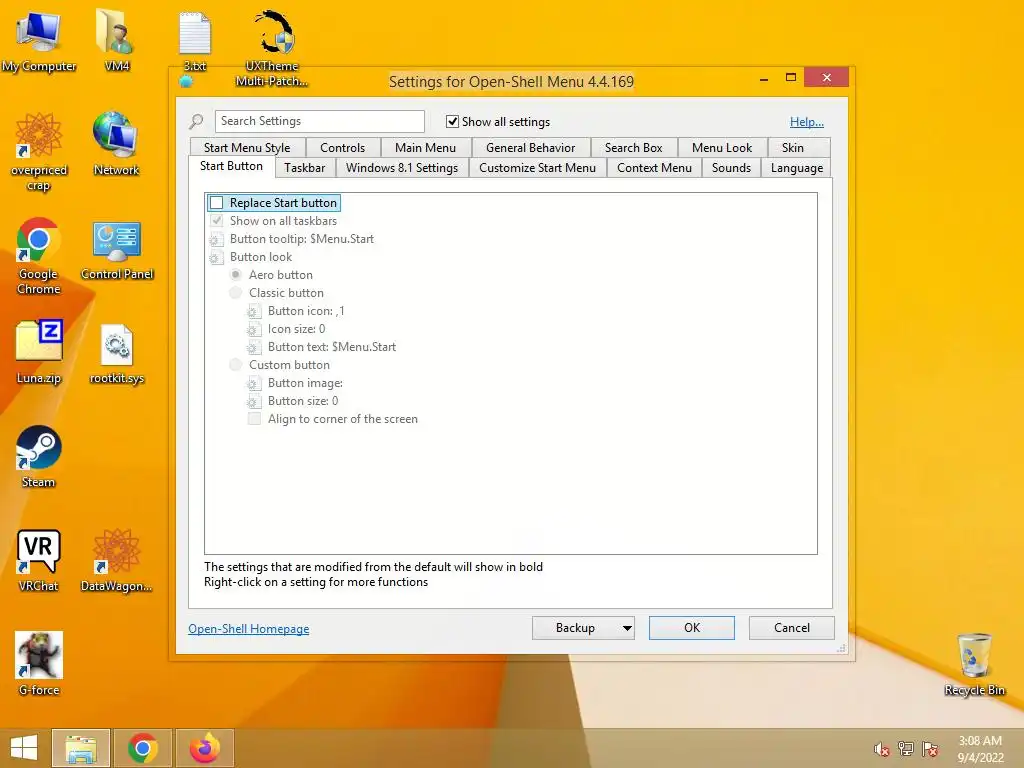
Task: Switch to the Sounds tab
Action: click(731, 168)
